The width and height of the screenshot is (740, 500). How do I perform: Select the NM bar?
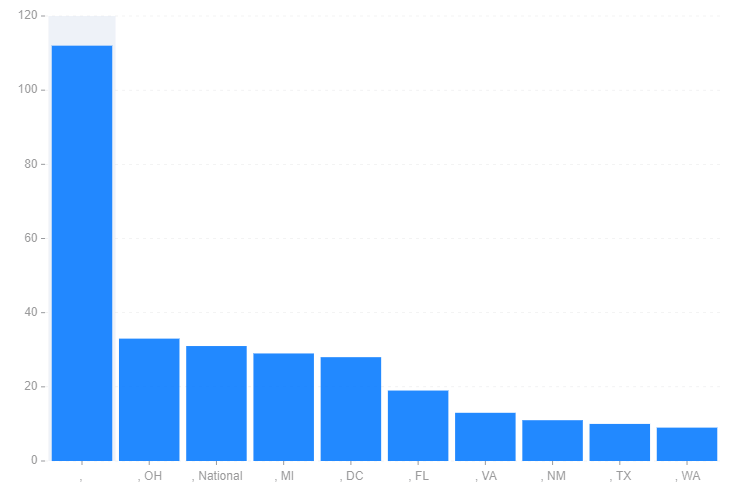click(x=552, y=440)
